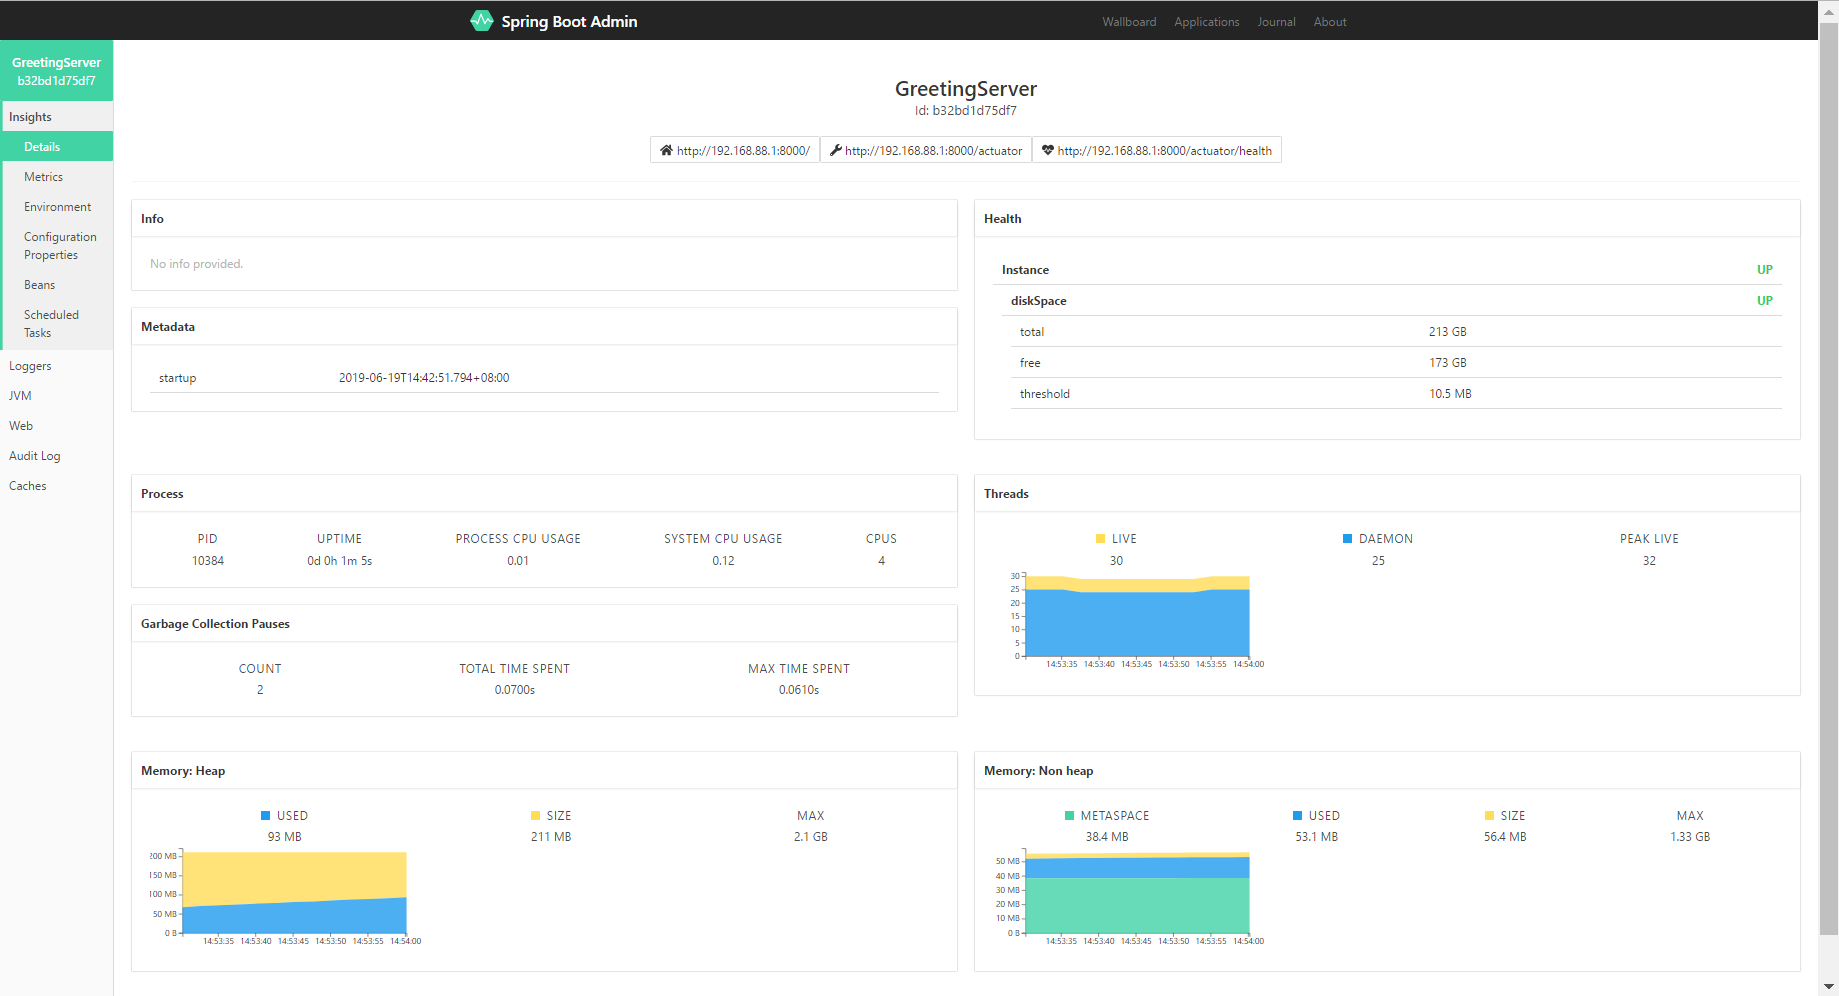This screenshot has width=1839, height=996.
Task: Click the Spring Boot Admin heartbeat logo
Action: click(x=482, y=21)
